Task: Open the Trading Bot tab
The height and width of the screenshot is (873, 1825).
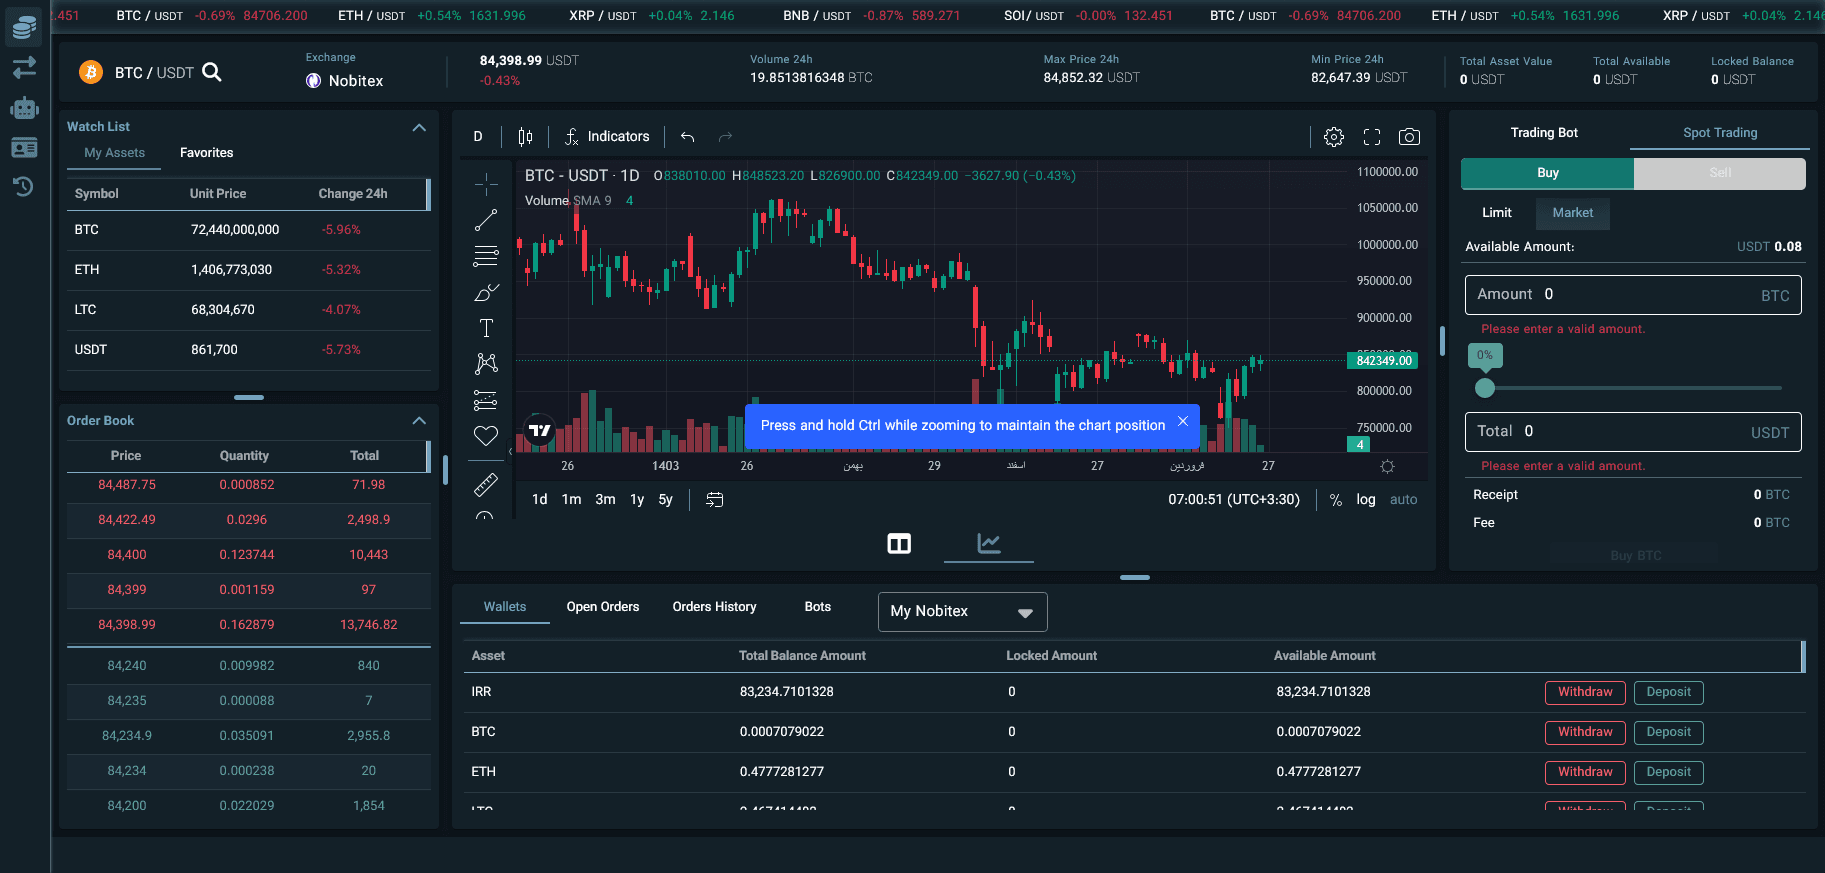Action: [x=1544, y=133]
